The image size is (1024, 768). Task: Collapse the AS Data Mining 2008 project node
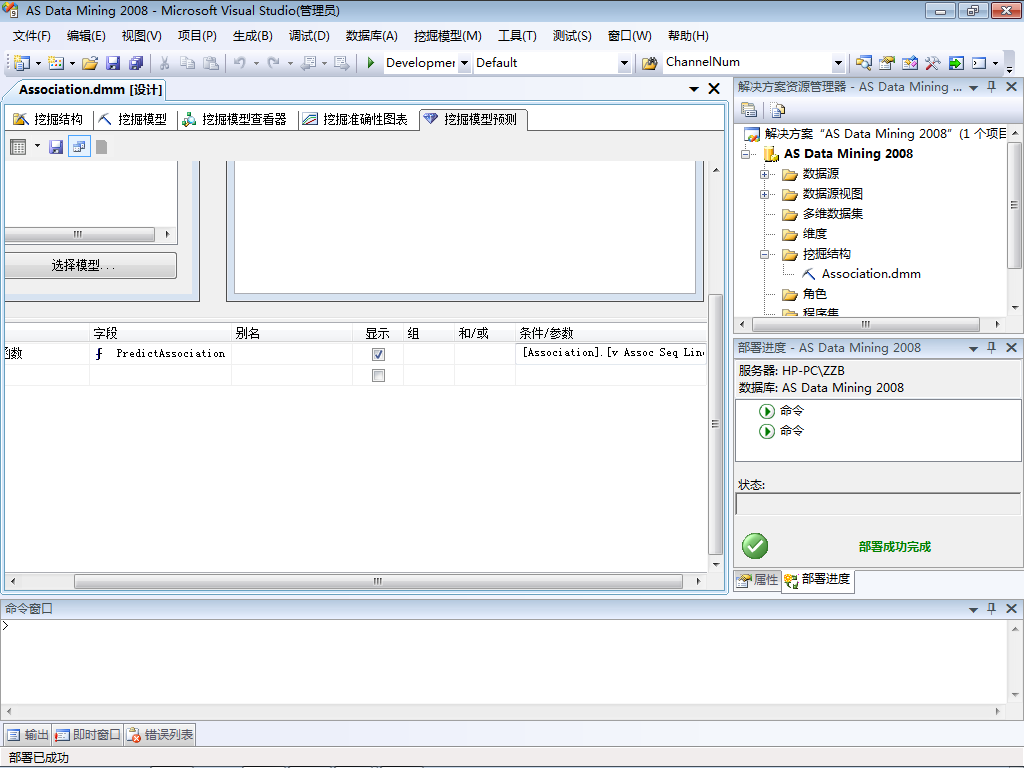pos(746,155)
